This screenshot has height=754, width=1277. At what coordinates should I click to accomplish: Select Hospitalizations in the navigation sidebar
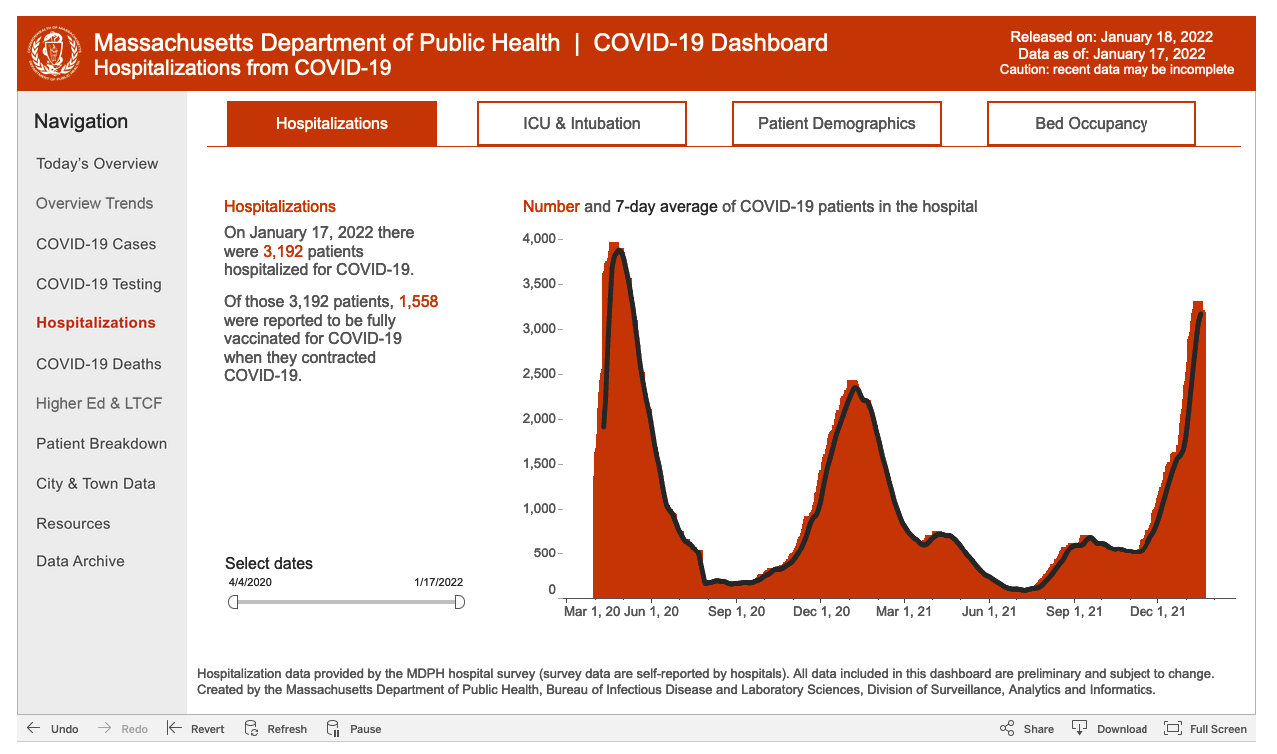[96, 322]
